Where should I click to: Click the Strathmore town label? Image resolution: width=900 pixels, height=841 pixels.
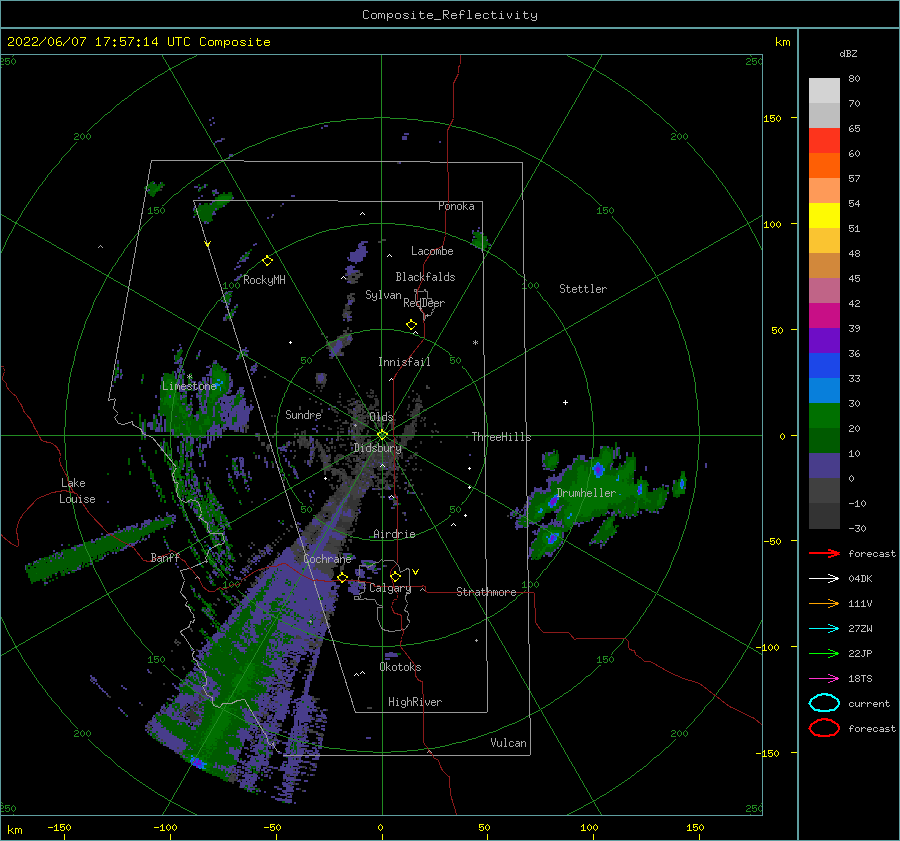pyautogui.click(x=486, y=592)
